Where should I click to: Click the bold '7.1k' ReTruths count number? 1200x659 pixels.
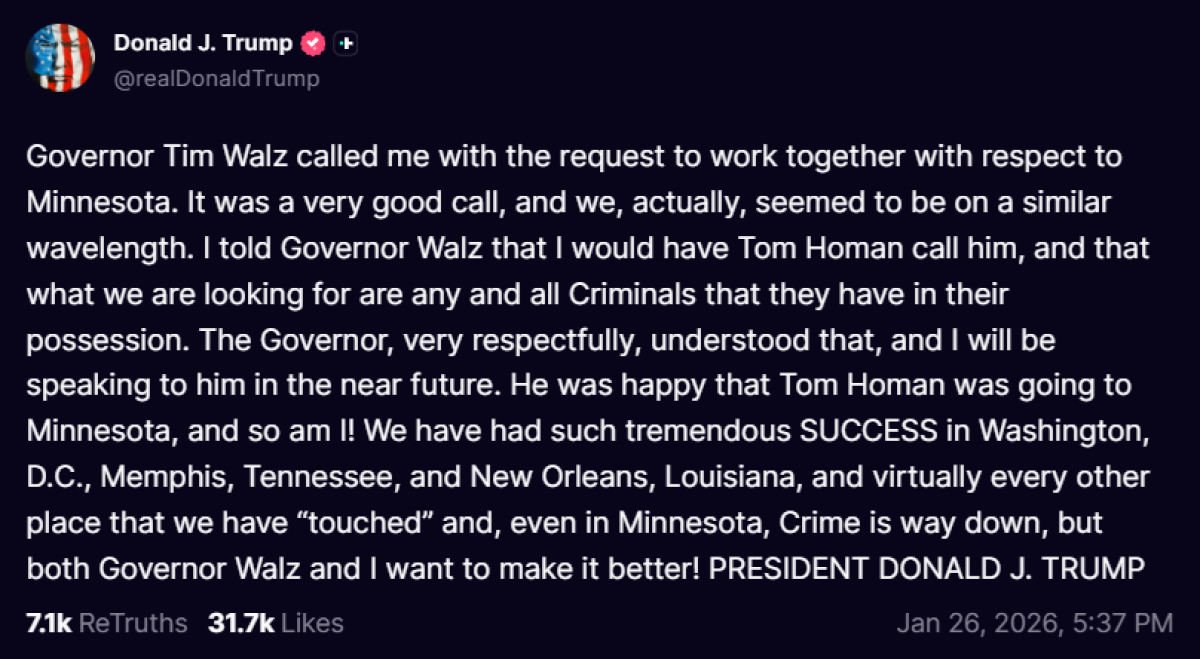(48, 622)
